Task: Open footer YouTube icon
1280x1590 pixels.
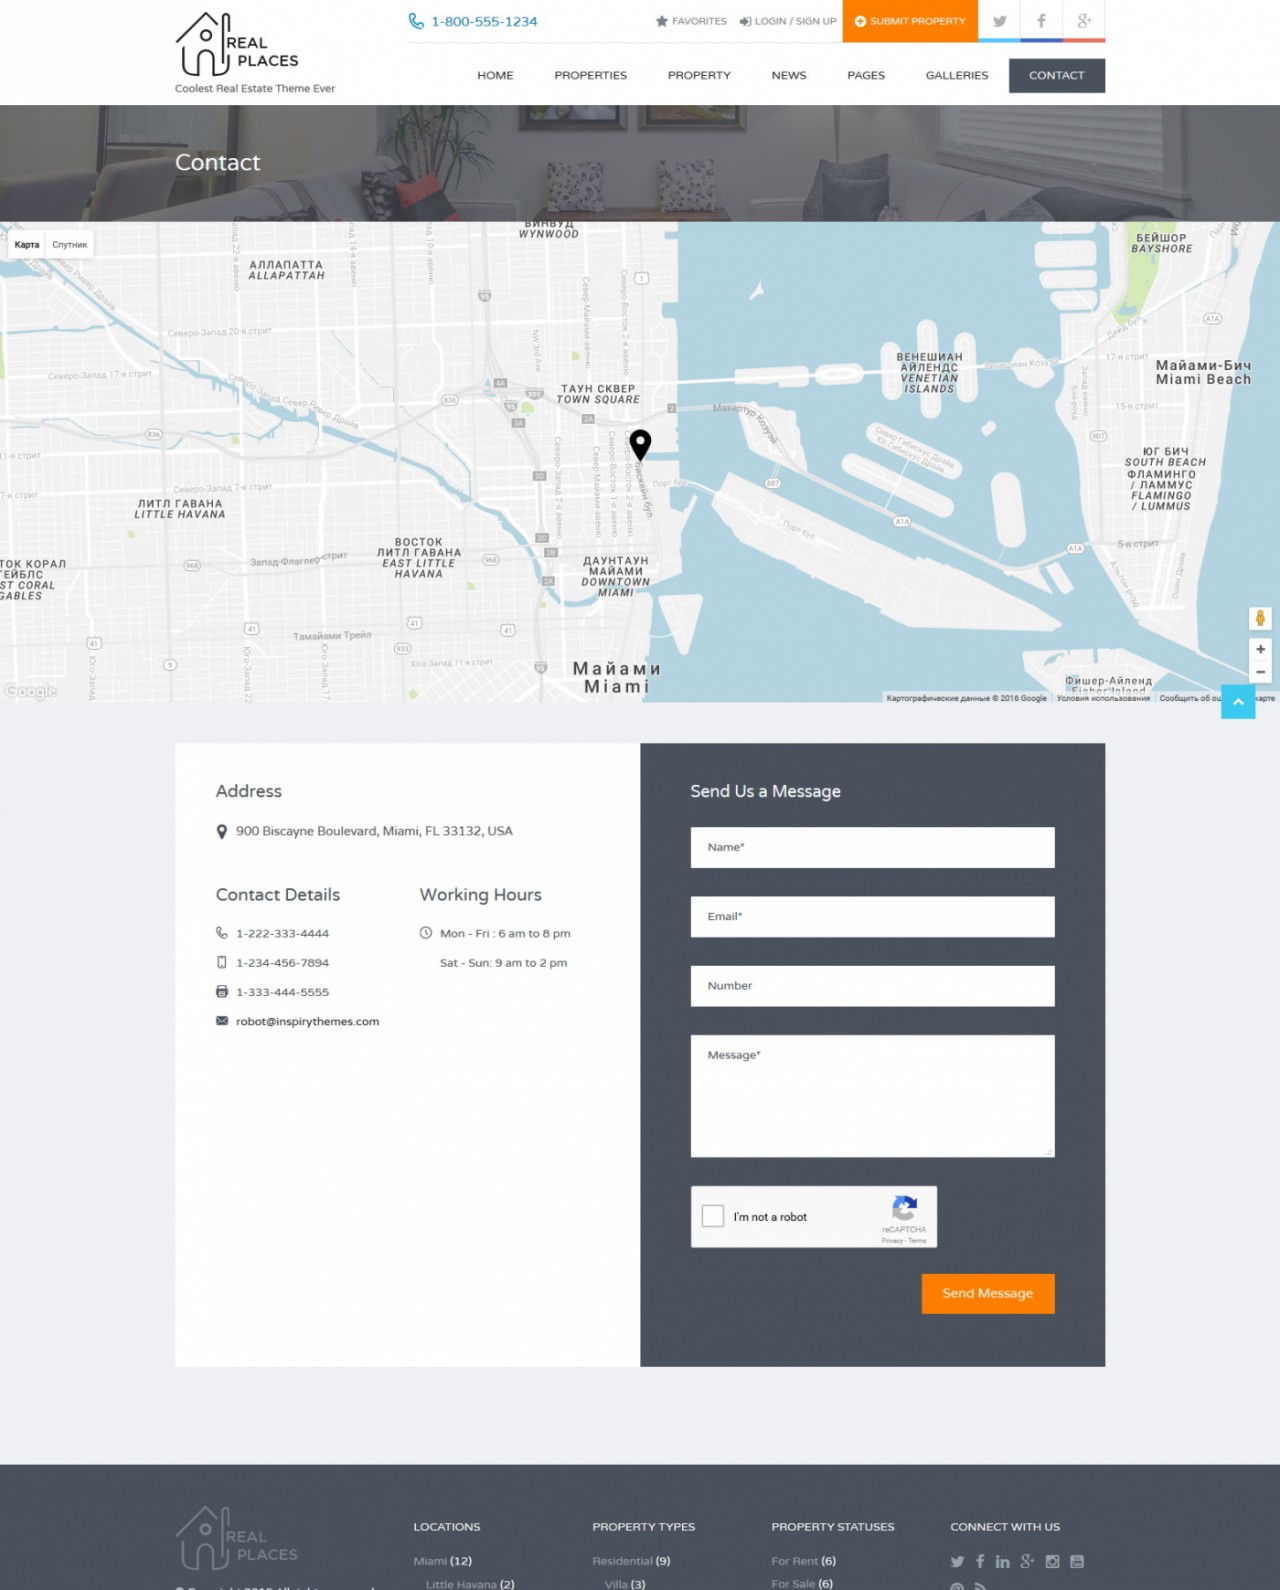Action: pos(1077,1561)
